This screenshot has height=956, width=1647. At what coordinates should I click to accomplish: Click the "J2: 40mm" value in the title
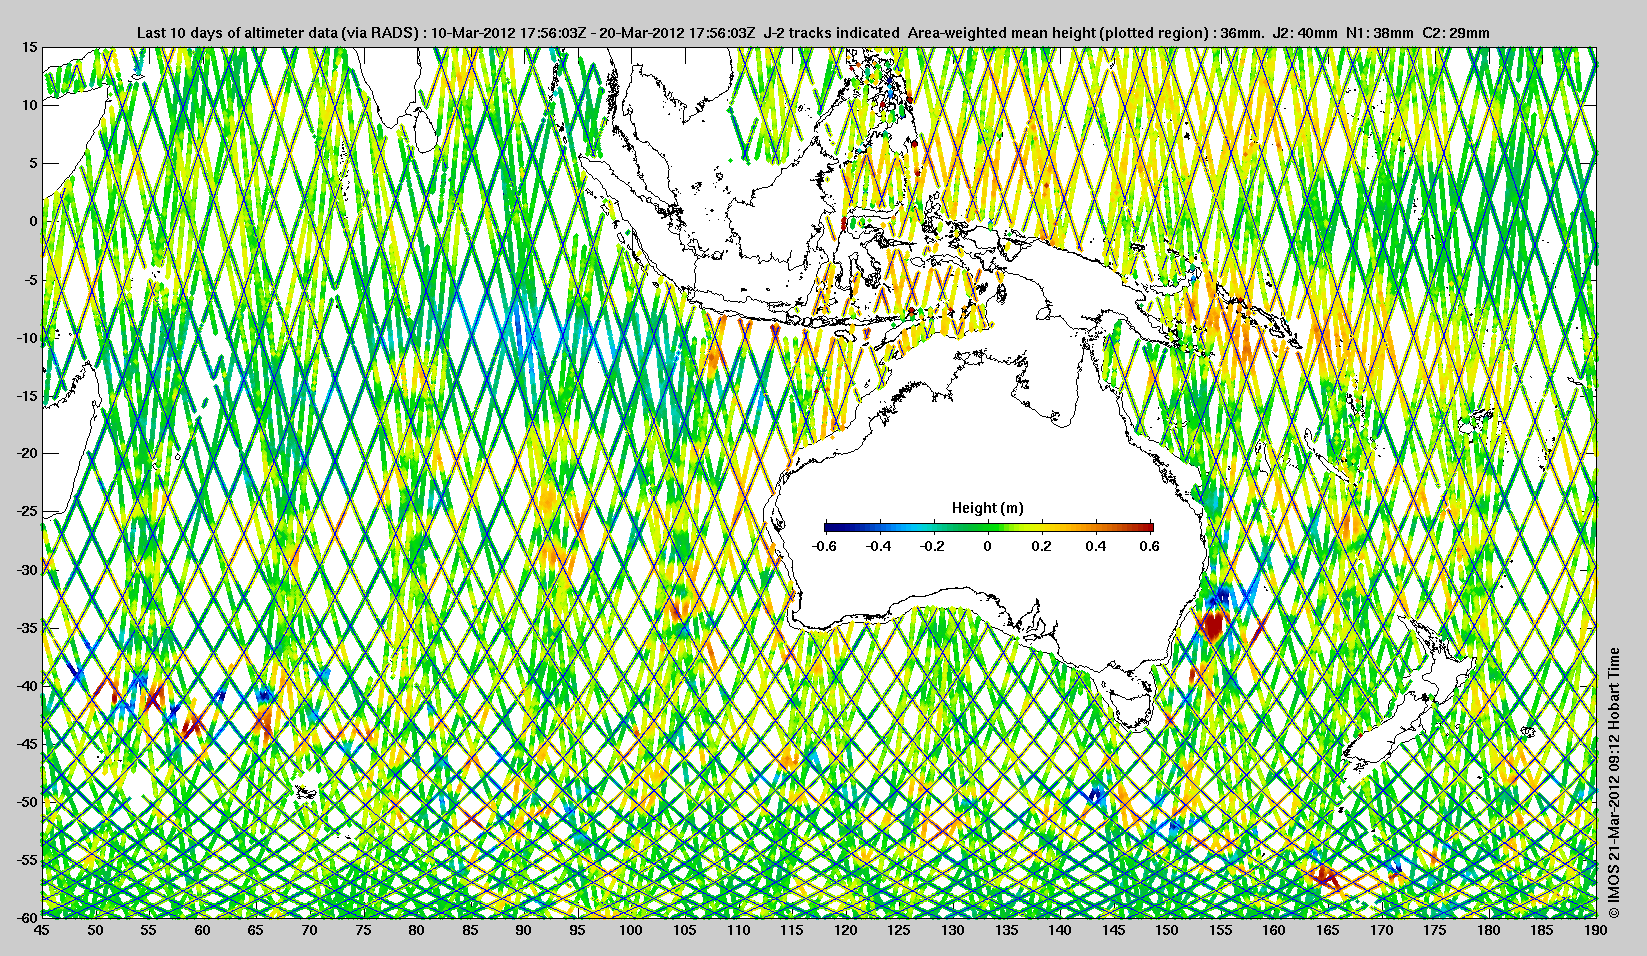[x=1304, y=33]
